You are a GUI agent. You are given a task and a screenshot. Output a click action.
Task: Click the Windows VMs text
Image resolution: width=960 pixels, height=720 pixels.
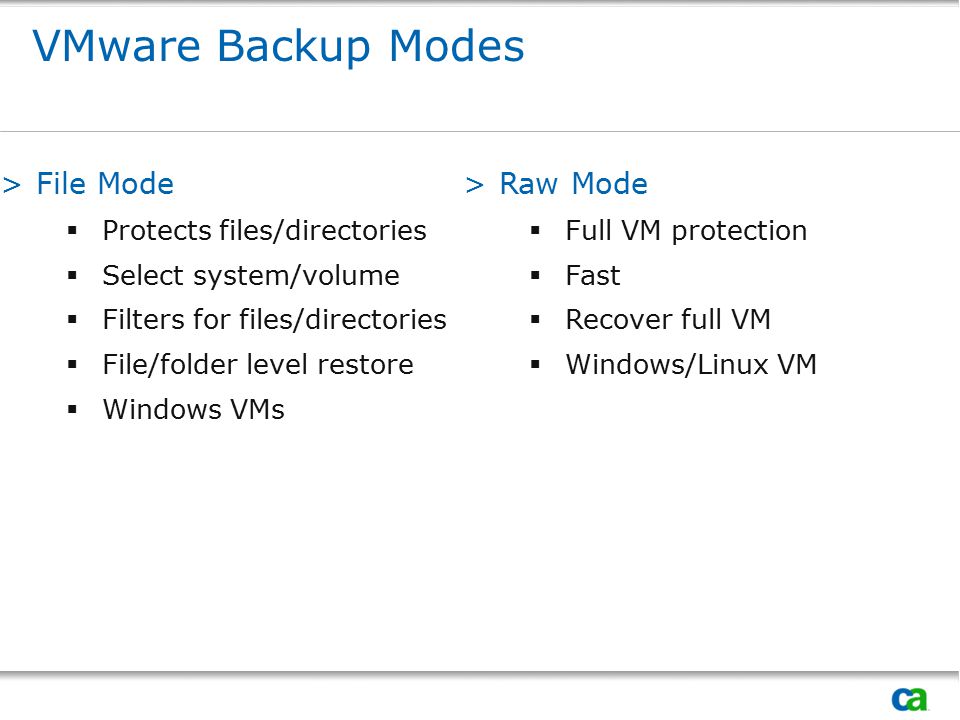click(x=194, y=409)
